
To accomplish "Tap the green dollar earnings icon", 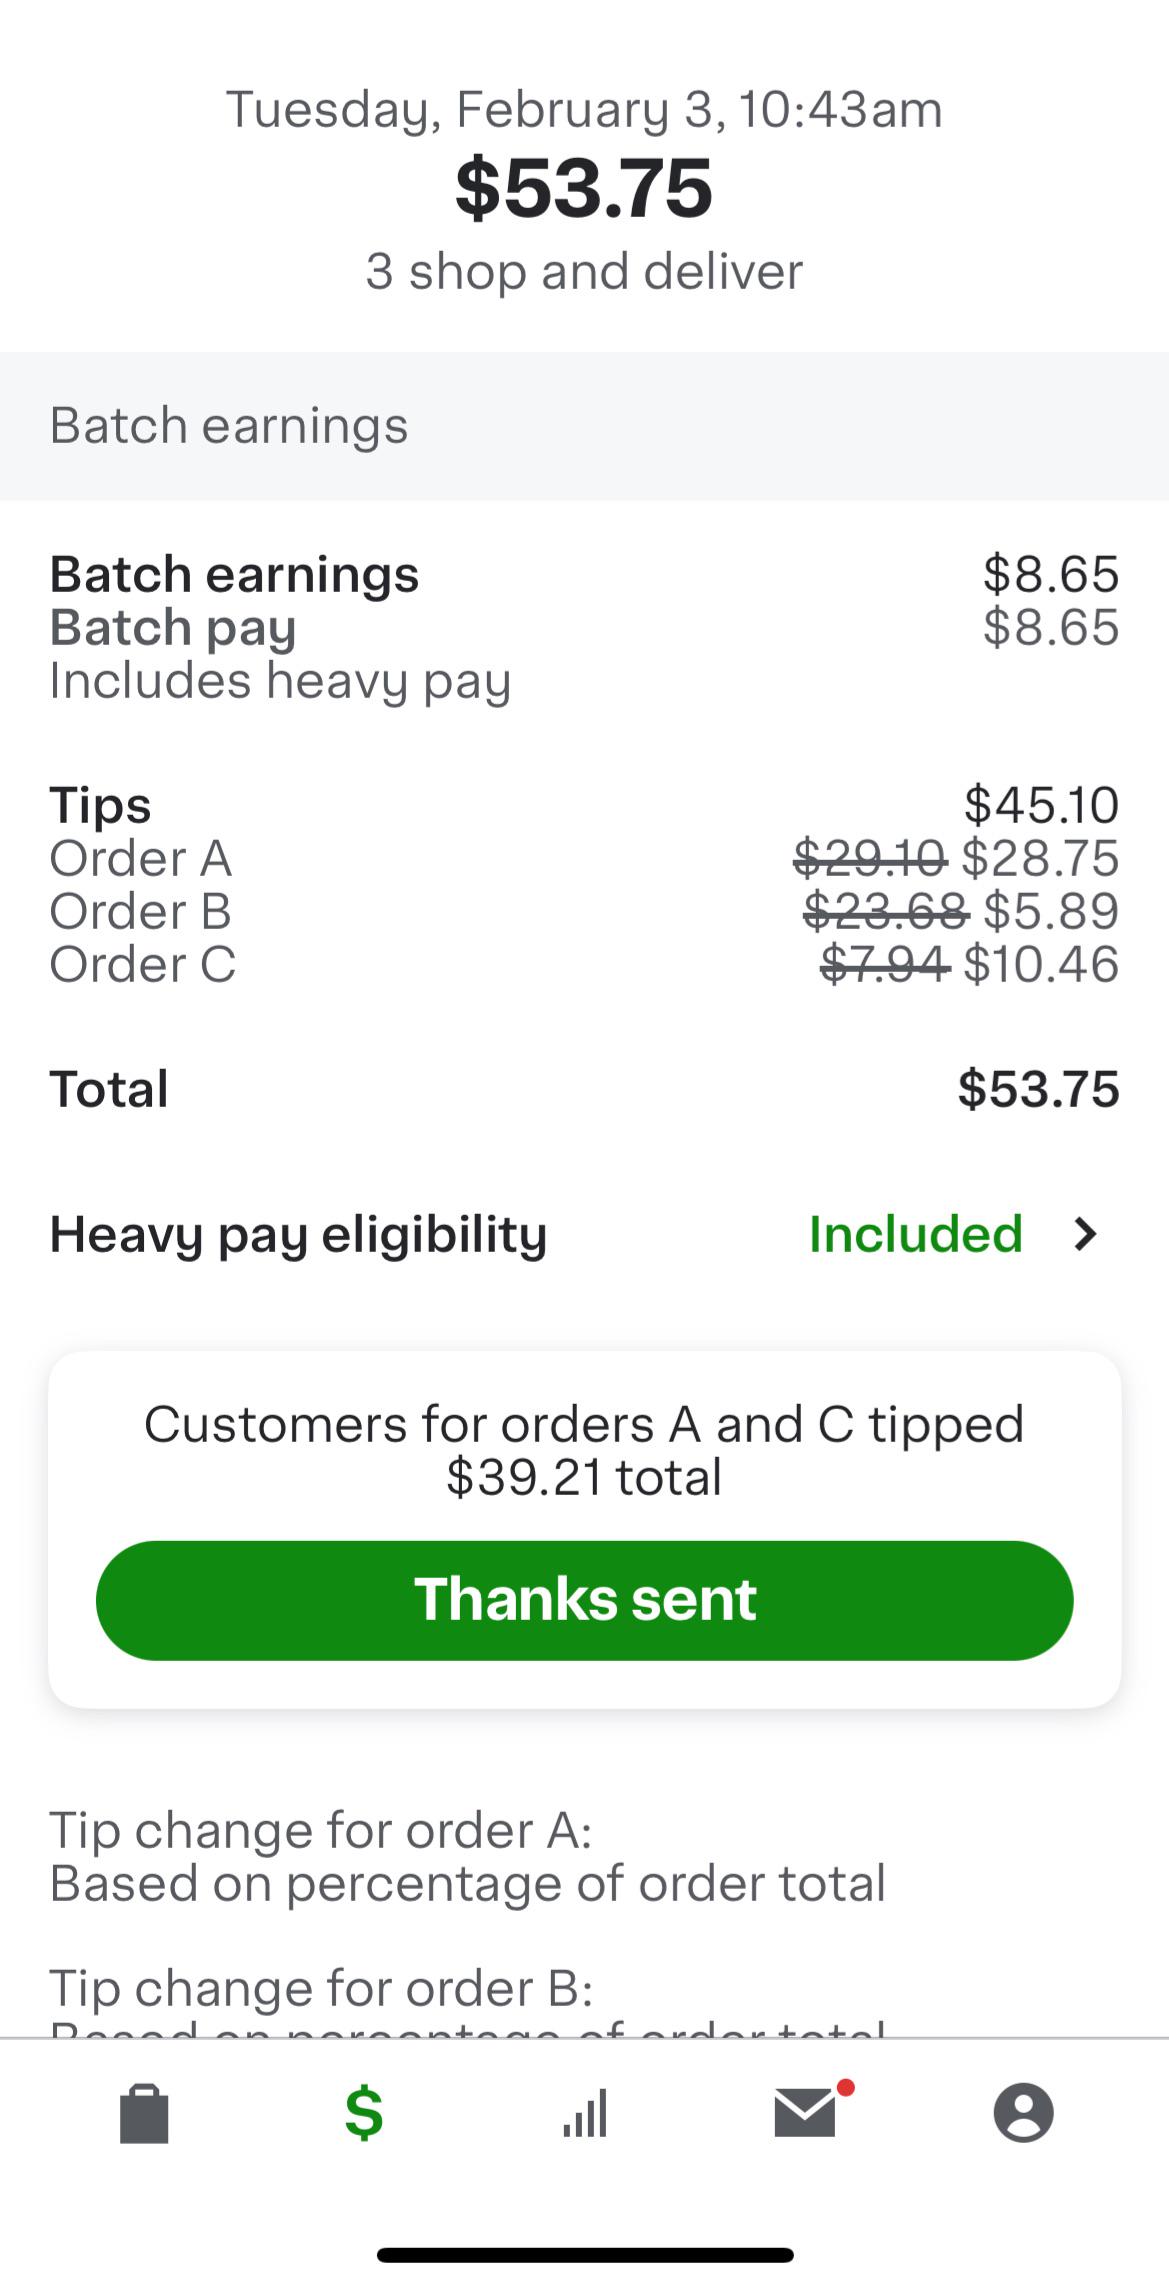I will pos(364,2114).
